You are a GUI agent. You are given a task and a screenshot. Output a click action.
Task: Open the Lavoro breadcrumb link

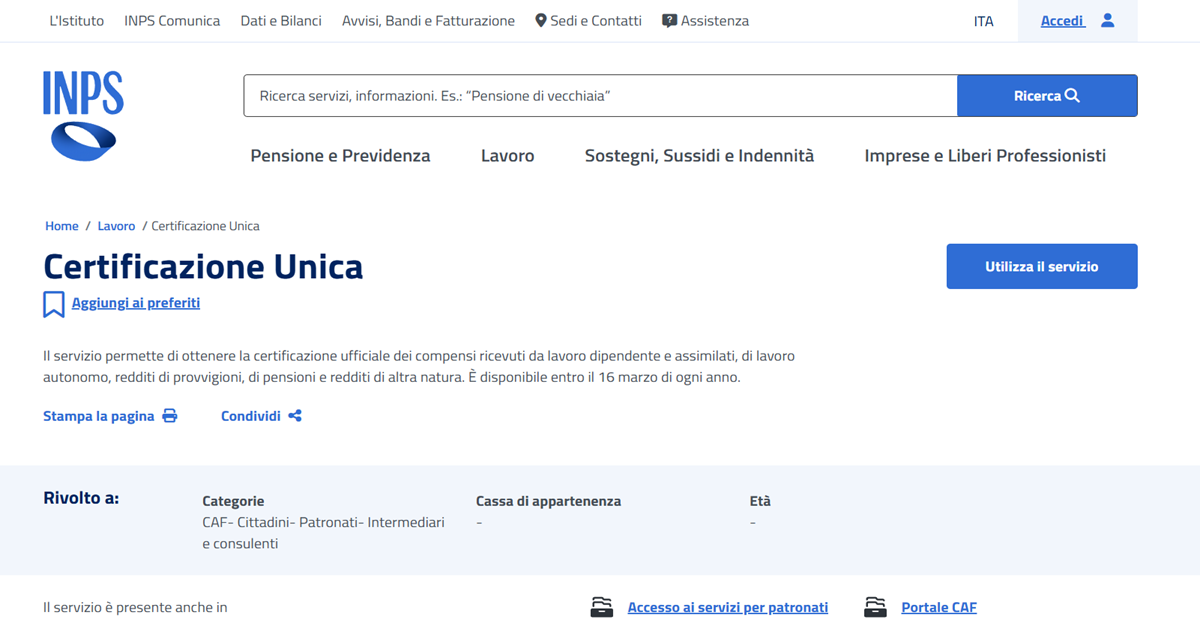coord(116,226)
